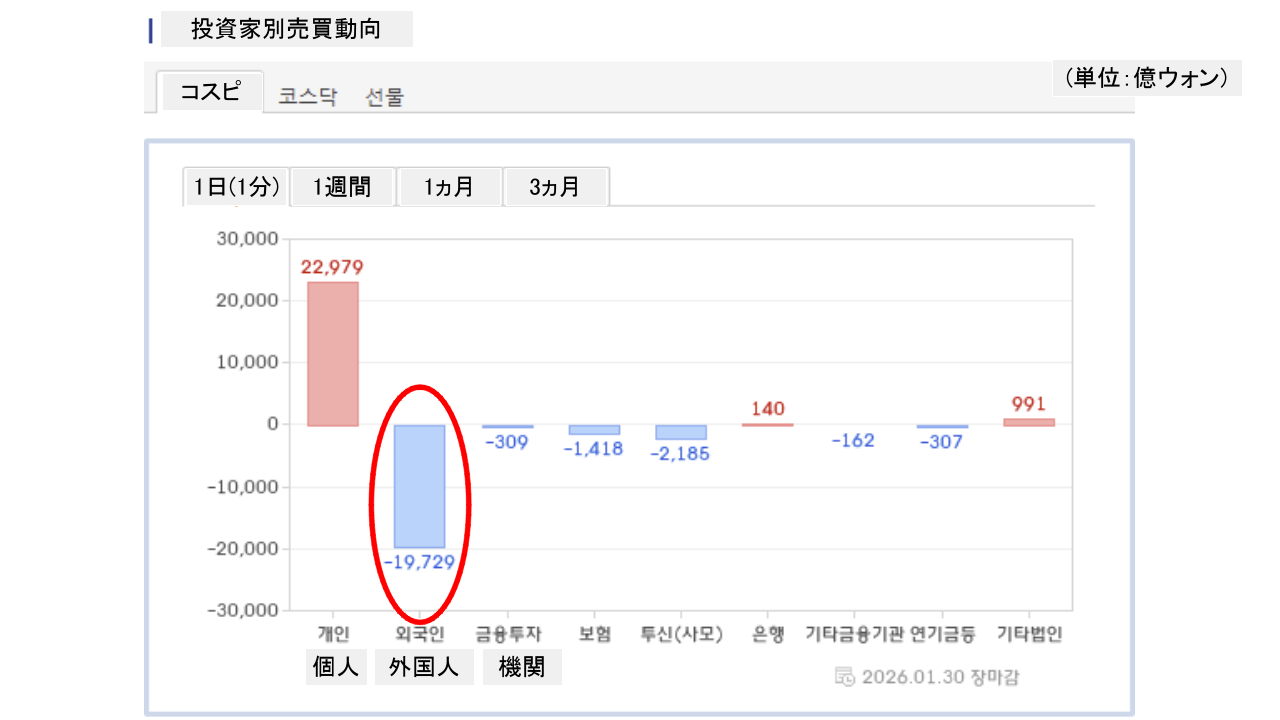
Task: Open the 선물 tab
Action: (384, 97)
